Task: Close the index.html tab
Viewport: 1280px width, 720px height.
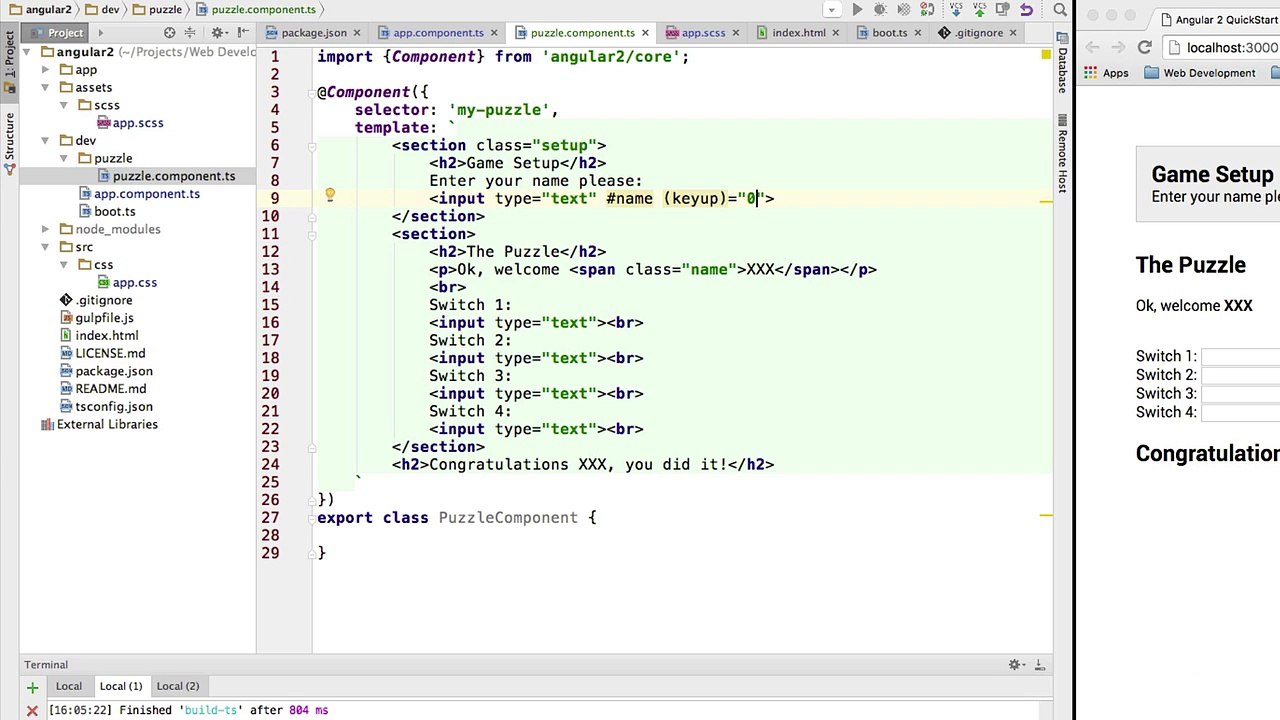Action: [x=837, y=33]
